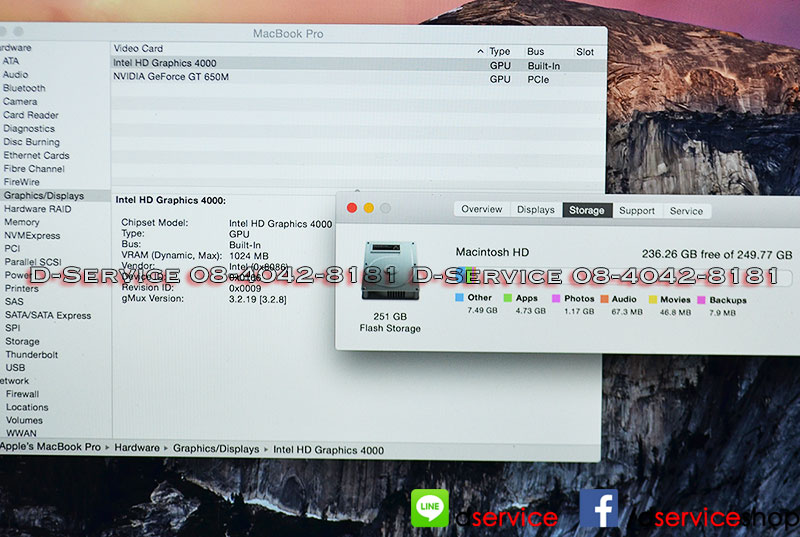This screenshot has width=800, height=537.
Task: Select FireWire in the sidebar
Action: [x=21, y=182]
